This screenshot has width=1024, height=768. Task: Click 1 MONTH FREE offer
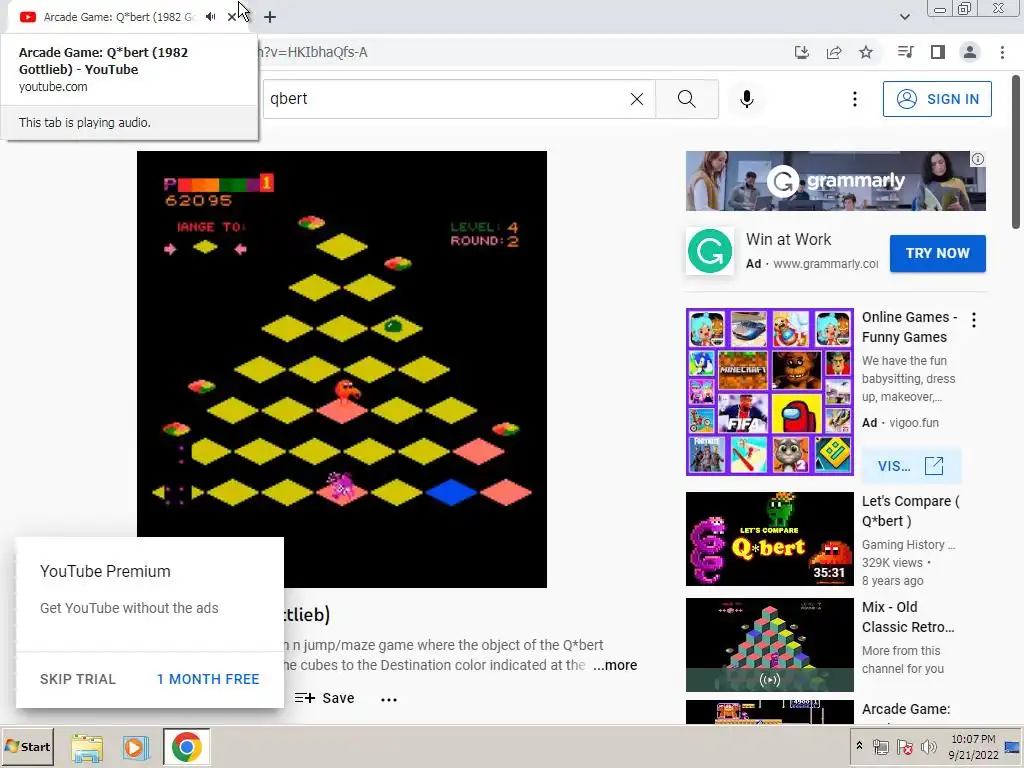click(x=208, y=679)
